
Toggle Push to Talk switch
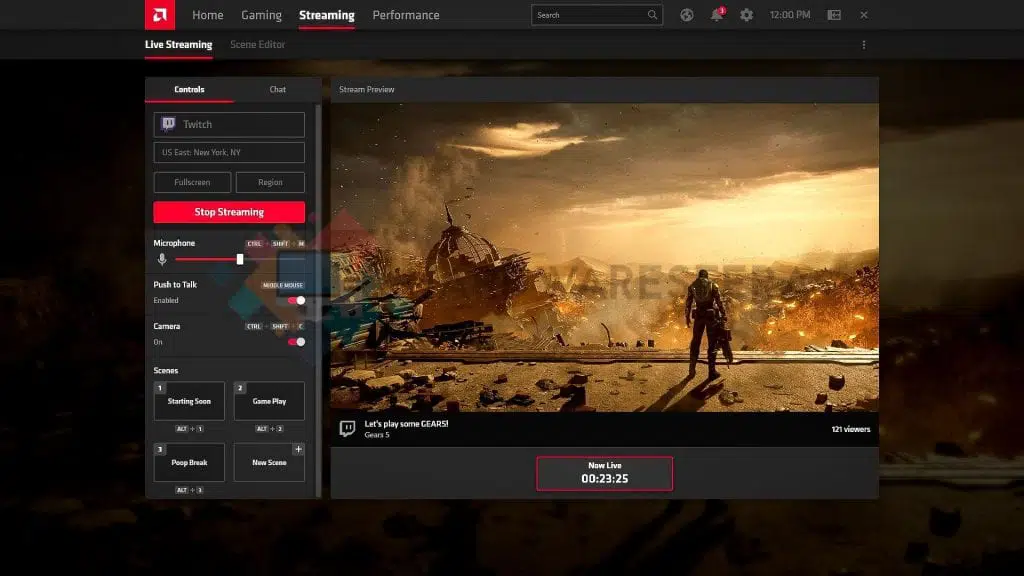click(296, 300)
